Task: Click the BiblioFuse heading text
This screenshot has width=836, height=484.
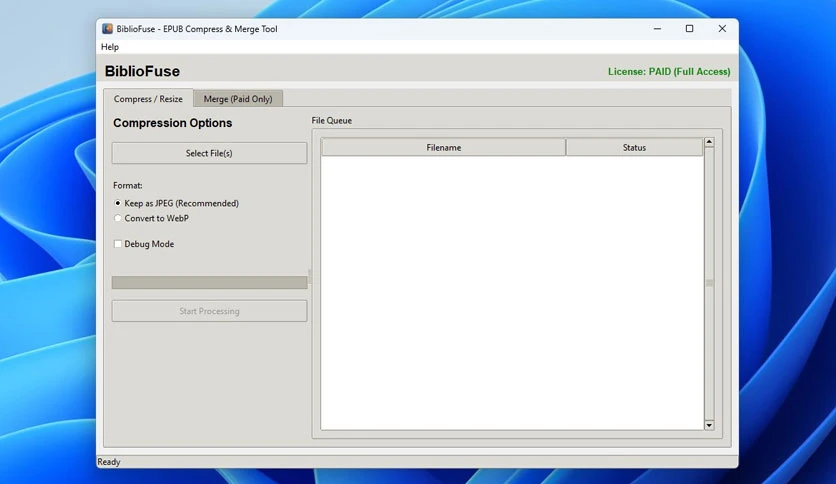Action: (142, 71)
